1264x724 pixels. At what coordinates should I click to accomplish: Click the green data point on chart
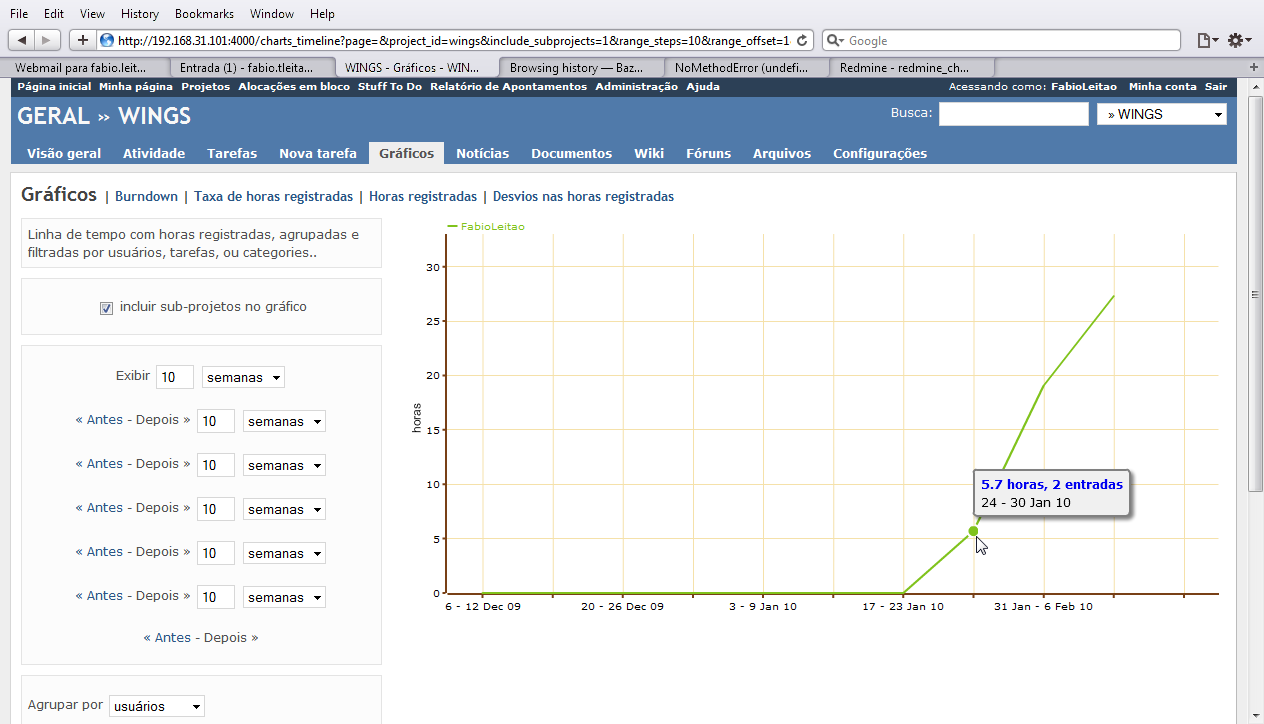[x=973, y=531]
